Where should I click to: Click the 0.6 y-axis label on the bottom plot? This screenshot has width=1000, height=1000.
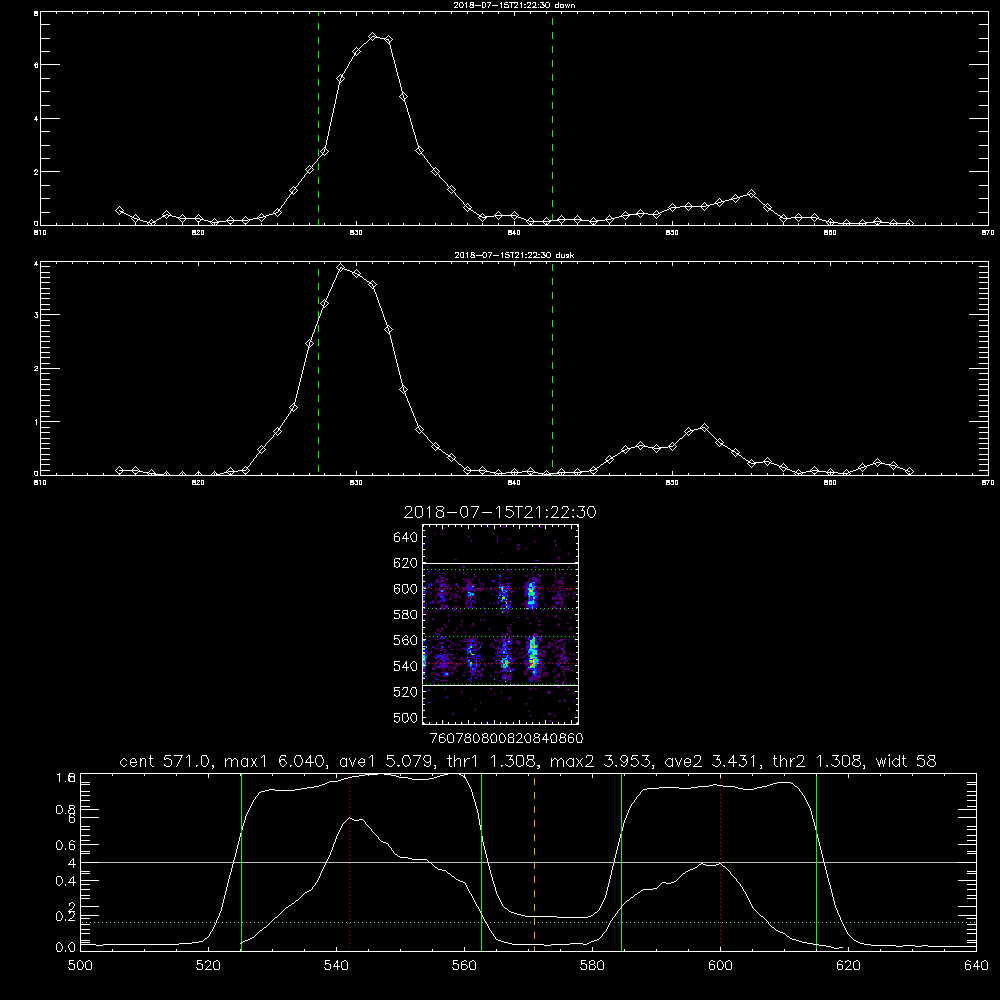point(66,845)
